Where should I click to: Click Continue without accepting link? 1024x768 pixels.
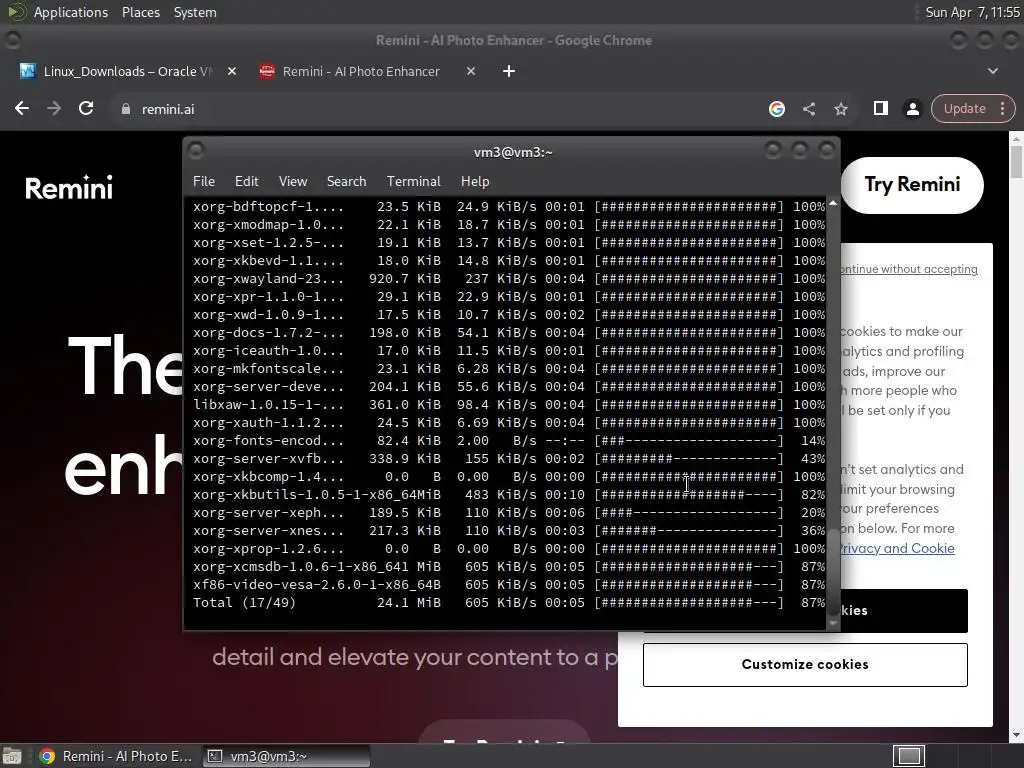click(908, 269)
